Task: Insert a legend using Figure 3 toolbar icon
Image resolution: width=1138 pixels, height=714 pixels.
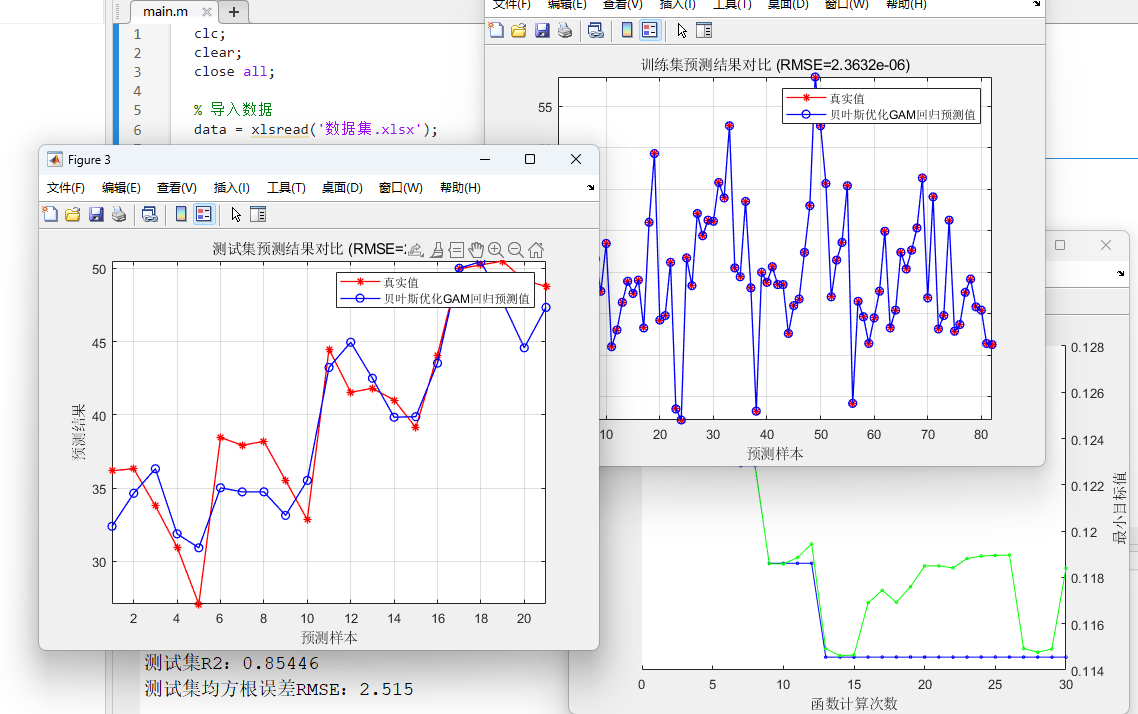Action: (x=203, y=214)
